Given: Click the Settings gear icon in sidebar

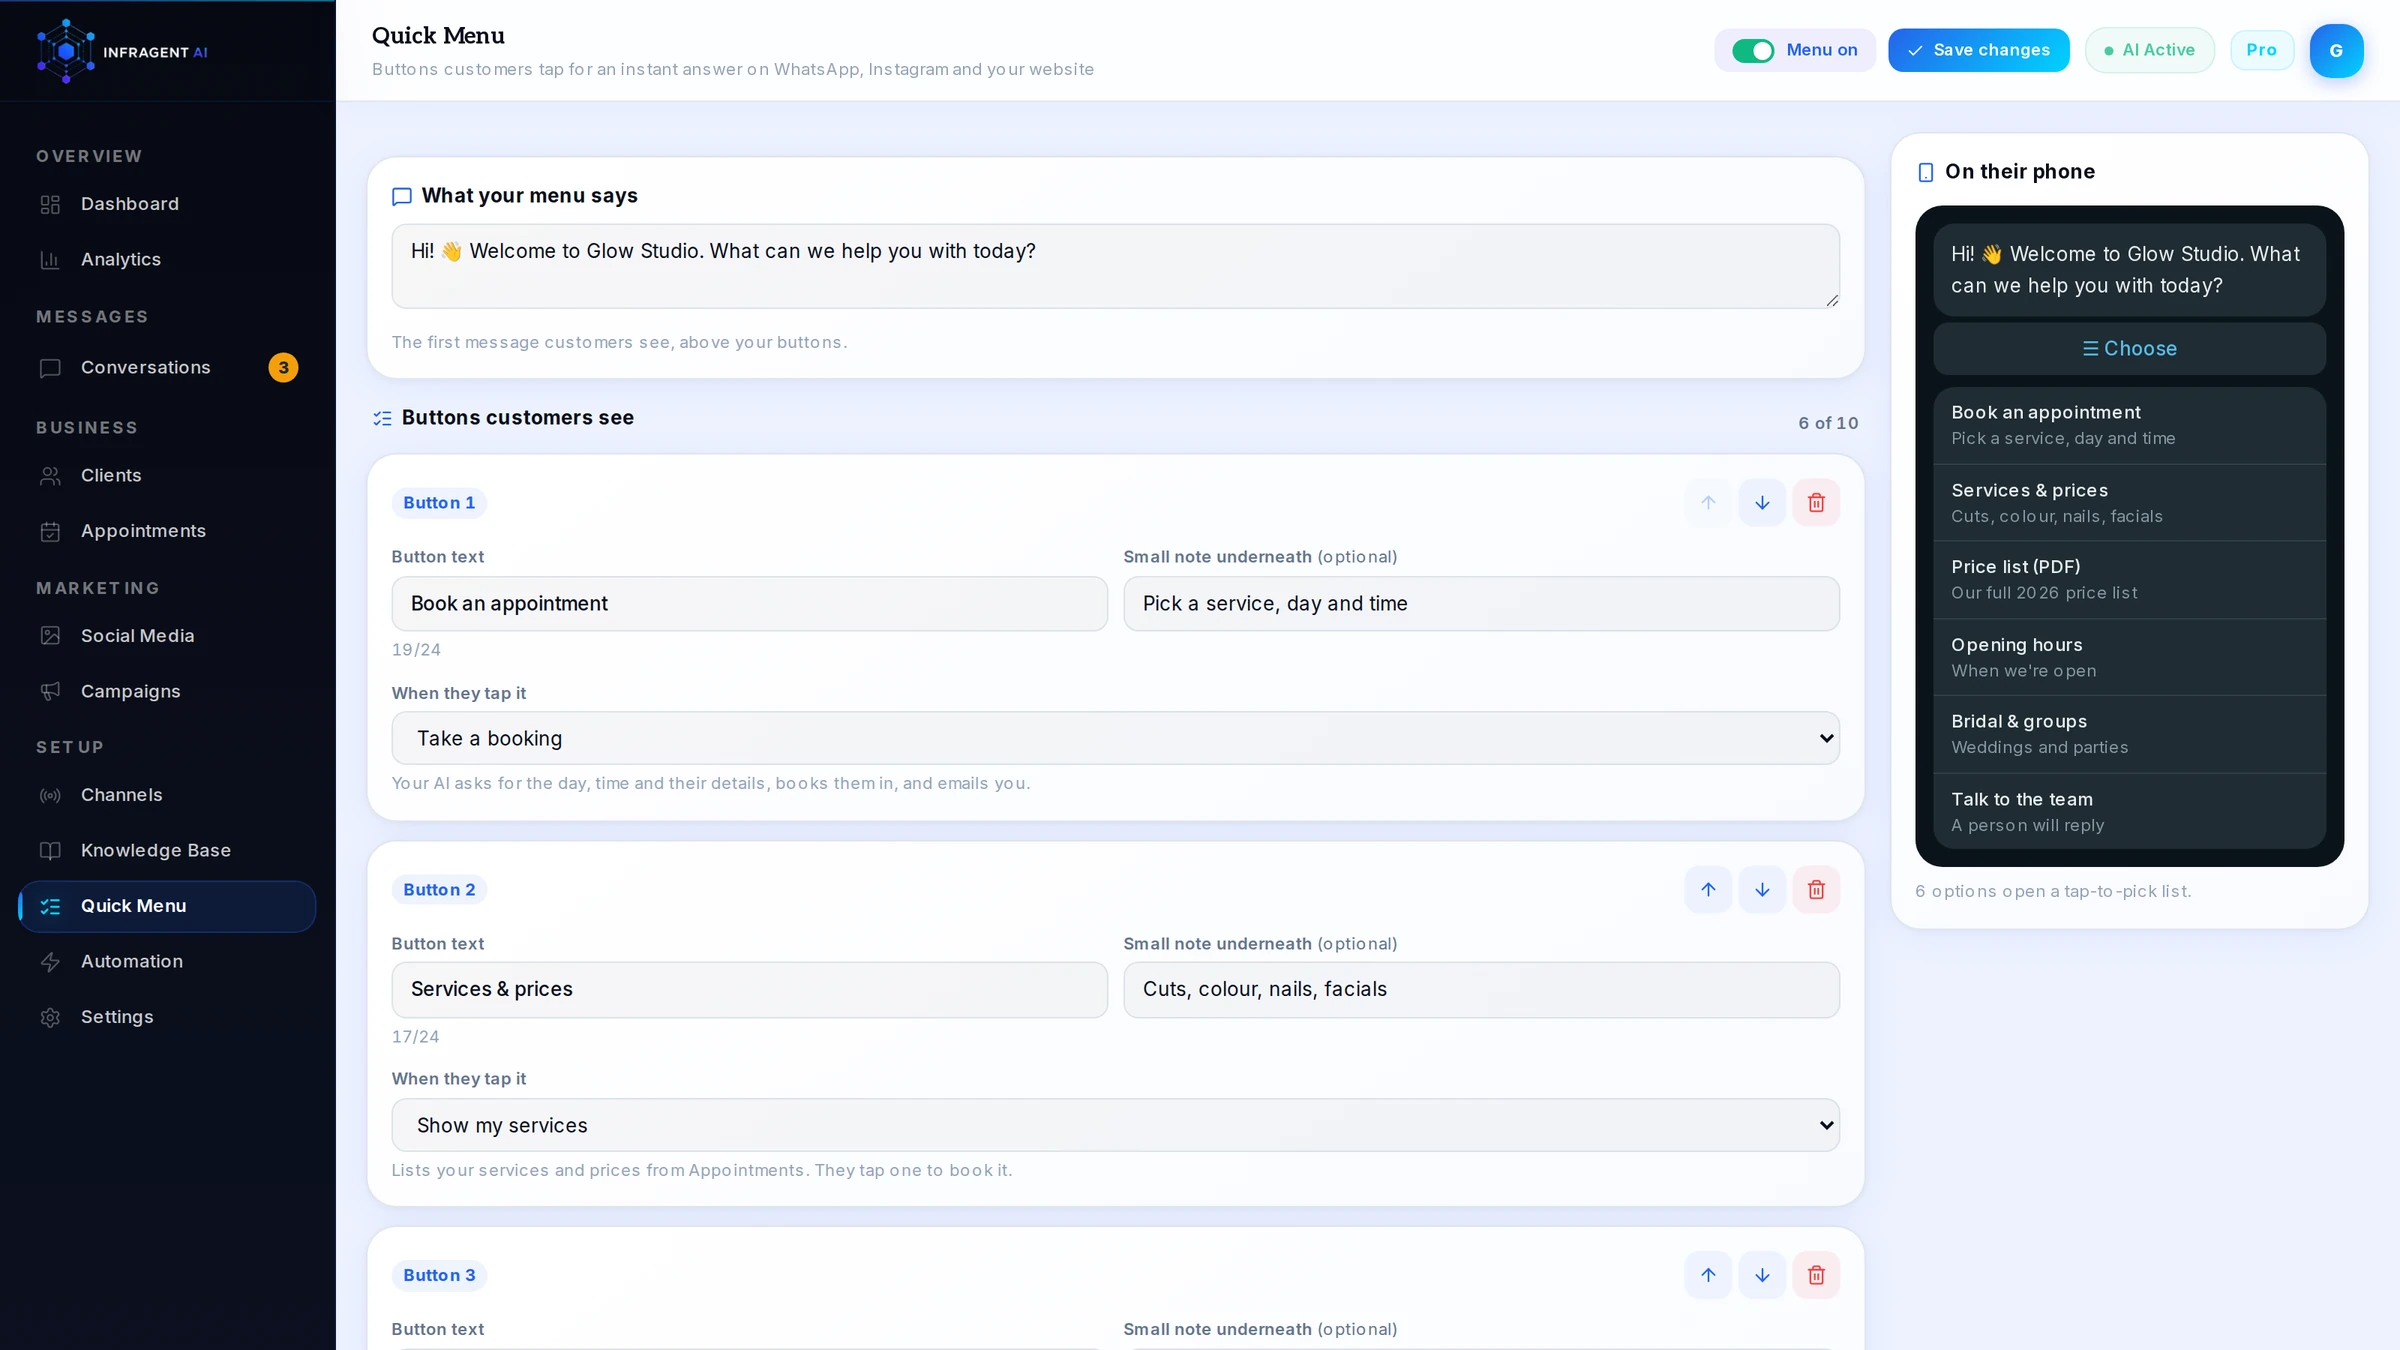Looking at the screenshot, I should pyautogui.click(x=50, y=1017).
